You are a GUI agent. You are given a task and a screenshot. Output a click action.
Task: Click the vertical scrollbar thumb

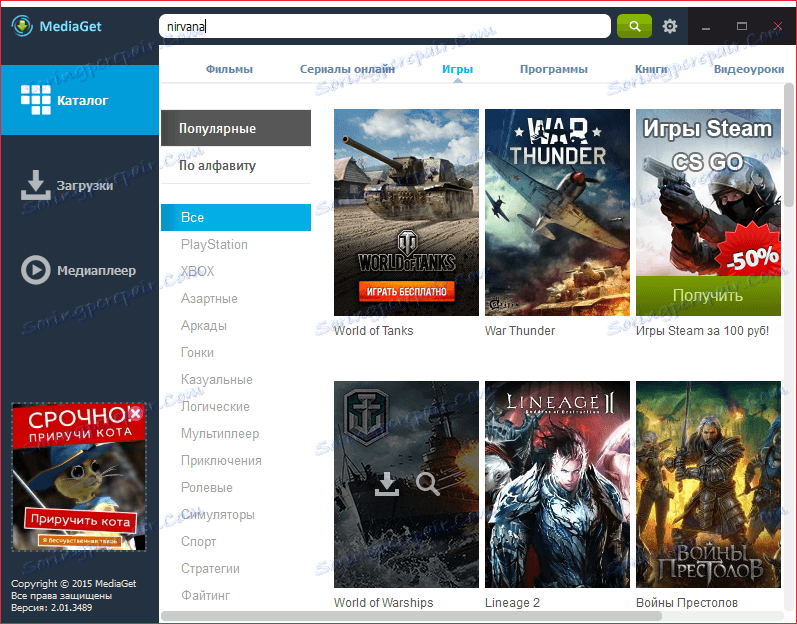788,146
